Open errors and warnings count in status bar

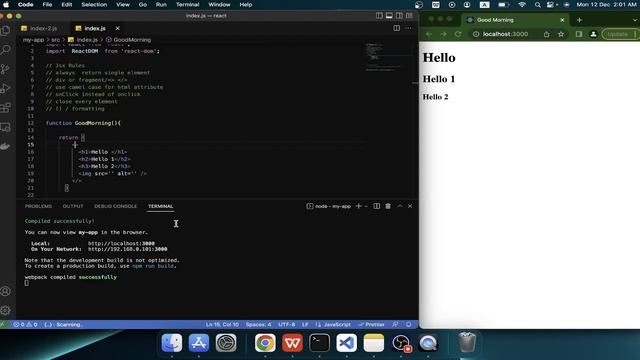coord(25,324)
